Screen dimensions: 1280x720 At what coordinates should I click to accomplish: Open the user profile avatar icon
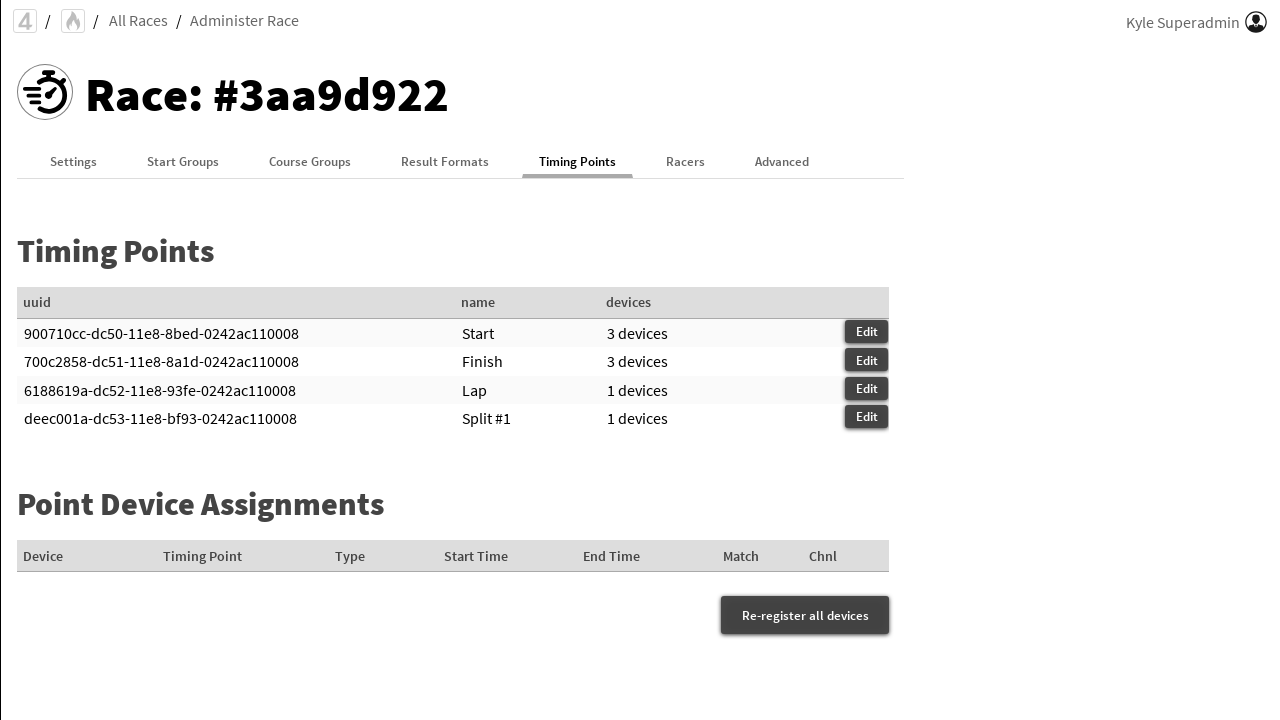point(1256,22)
